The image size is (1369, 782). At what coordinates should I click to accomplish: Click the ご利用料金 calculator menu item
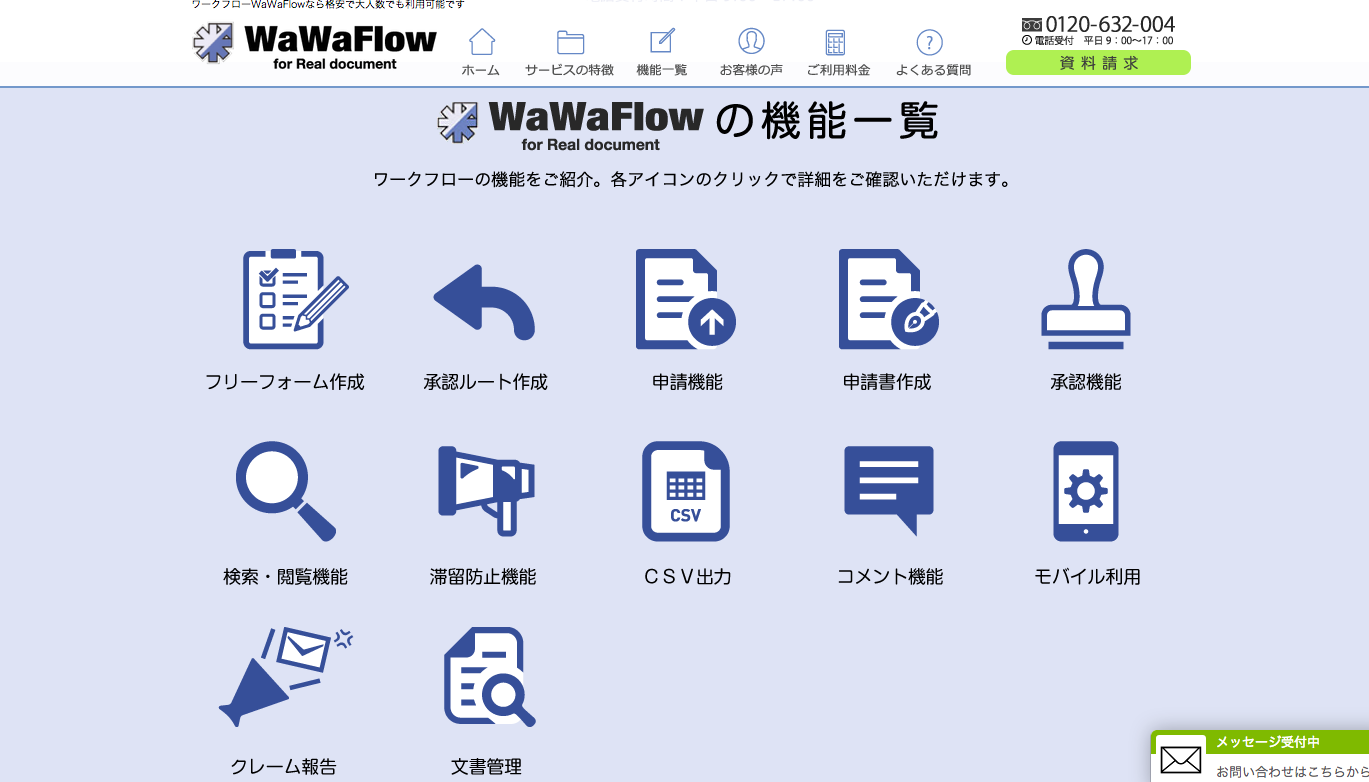(x=837, y=52)
